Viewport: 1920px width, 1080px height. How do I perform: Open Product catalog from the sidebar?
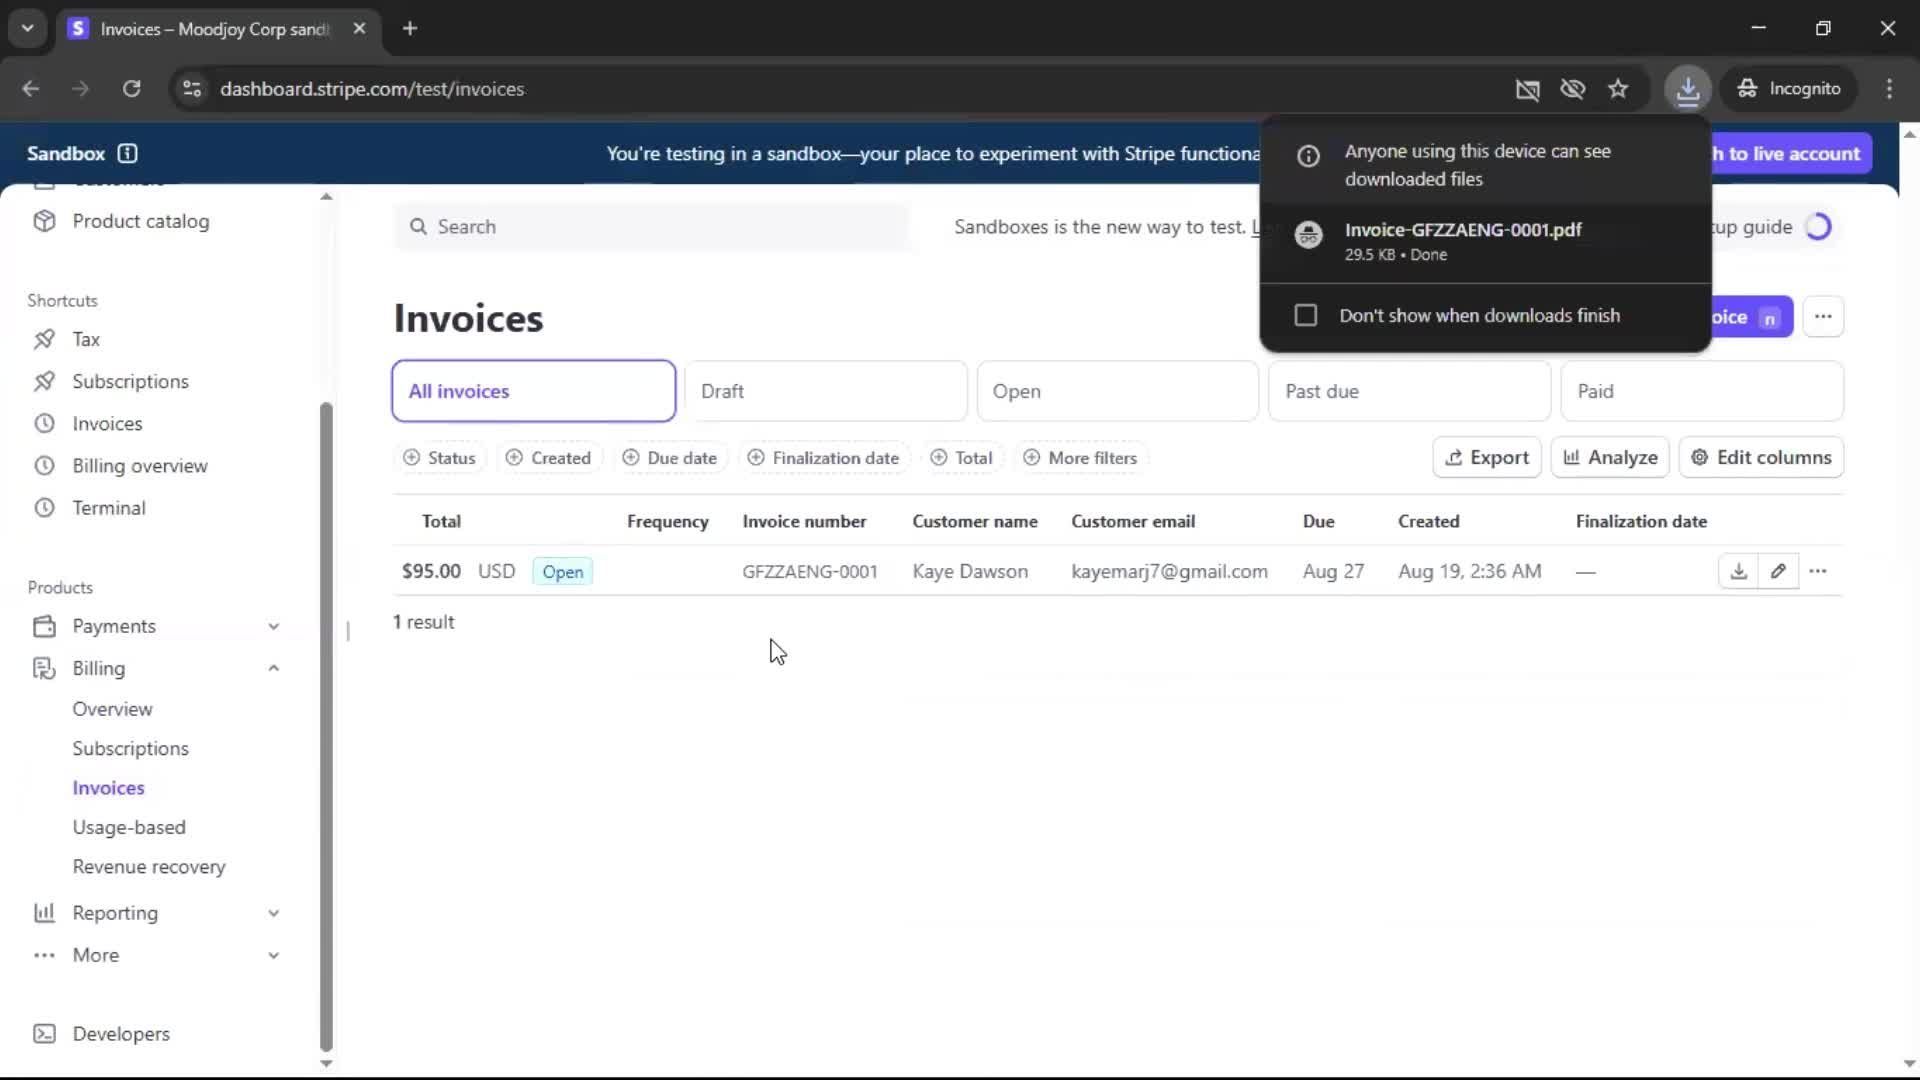[140, 221]
